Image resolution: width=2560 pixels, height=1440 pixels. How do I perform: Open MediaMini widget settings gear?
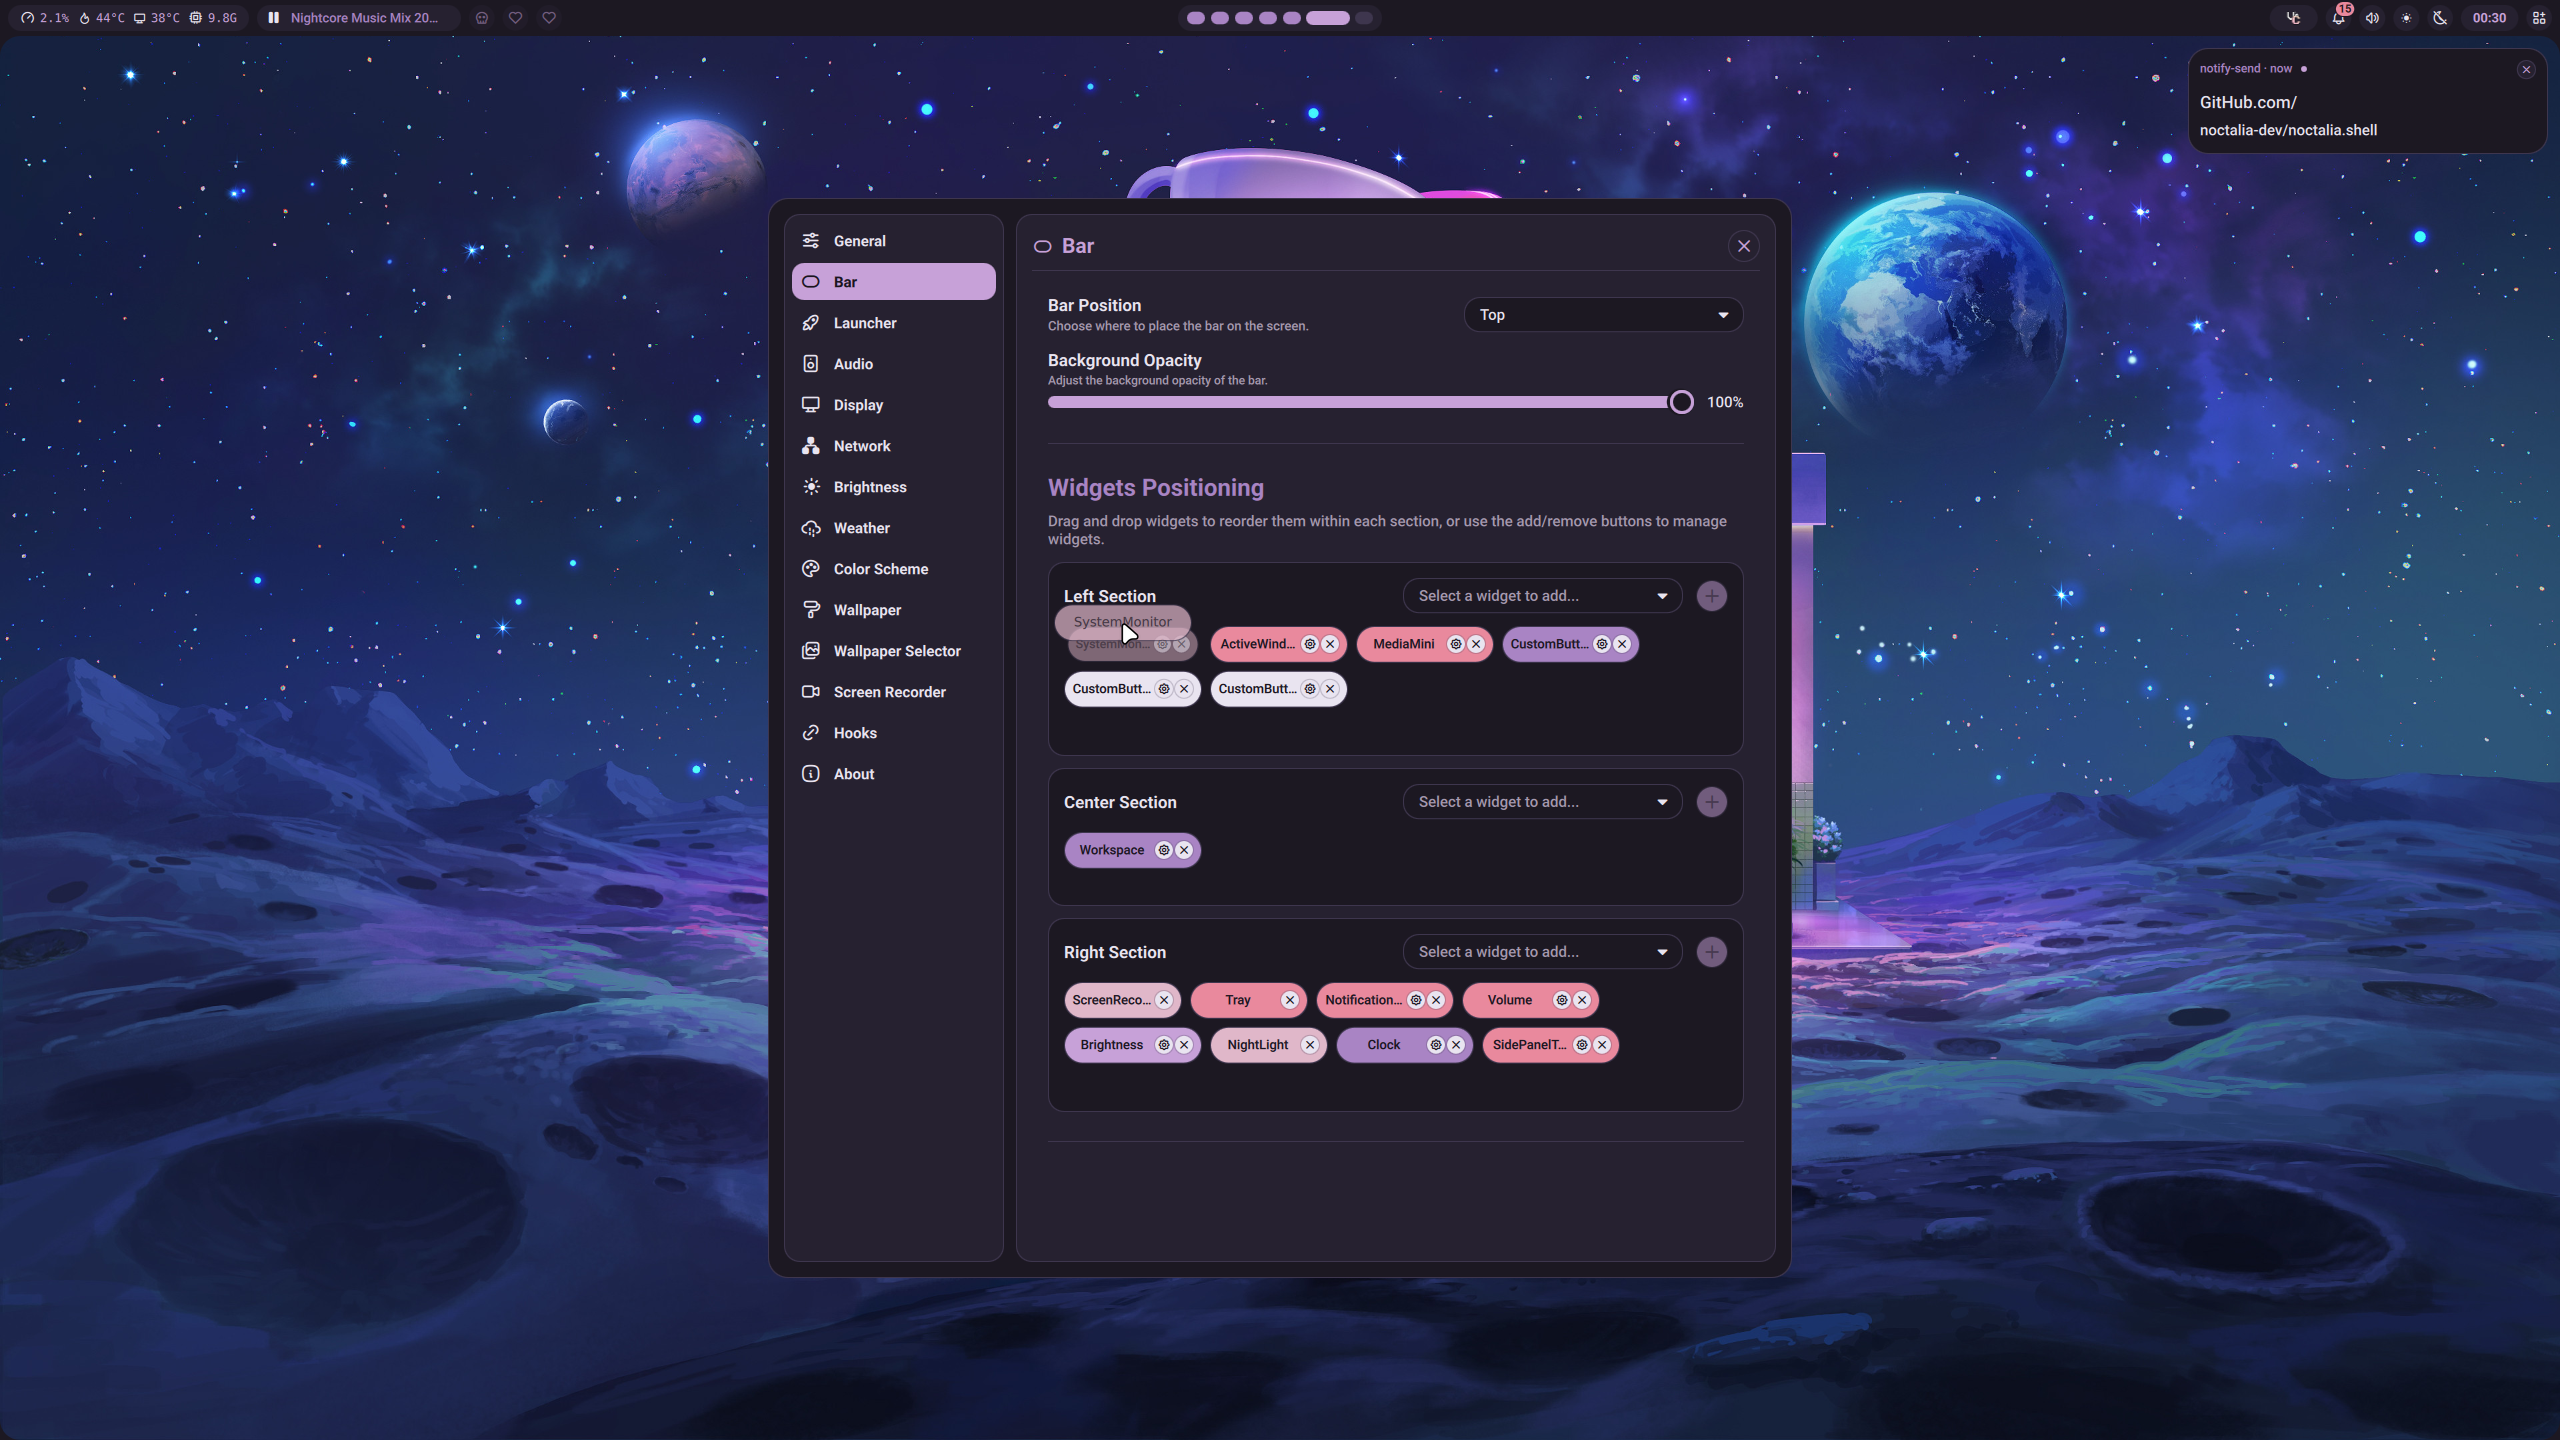(1456, 644)
